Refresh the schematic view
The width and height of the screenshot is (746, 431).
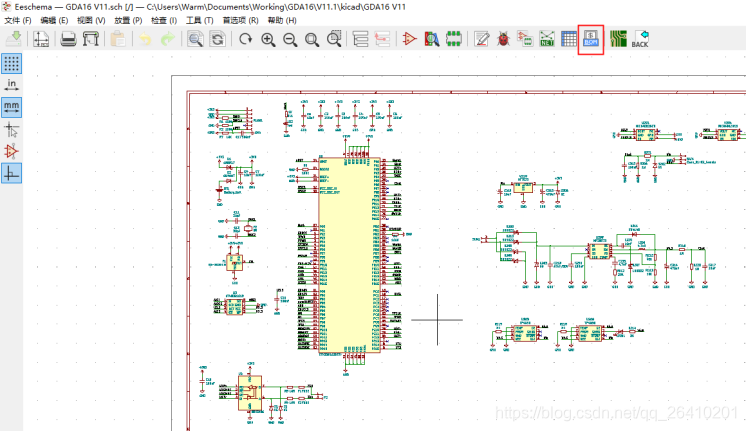(x=245, y=39)
